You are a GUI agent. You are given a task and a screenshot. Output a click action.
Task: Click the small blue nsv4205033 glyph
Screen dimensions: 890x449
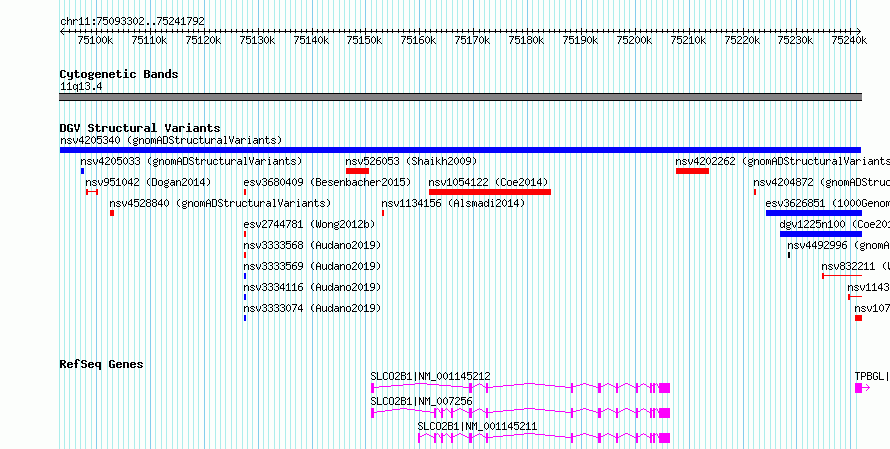pos(82,171)
